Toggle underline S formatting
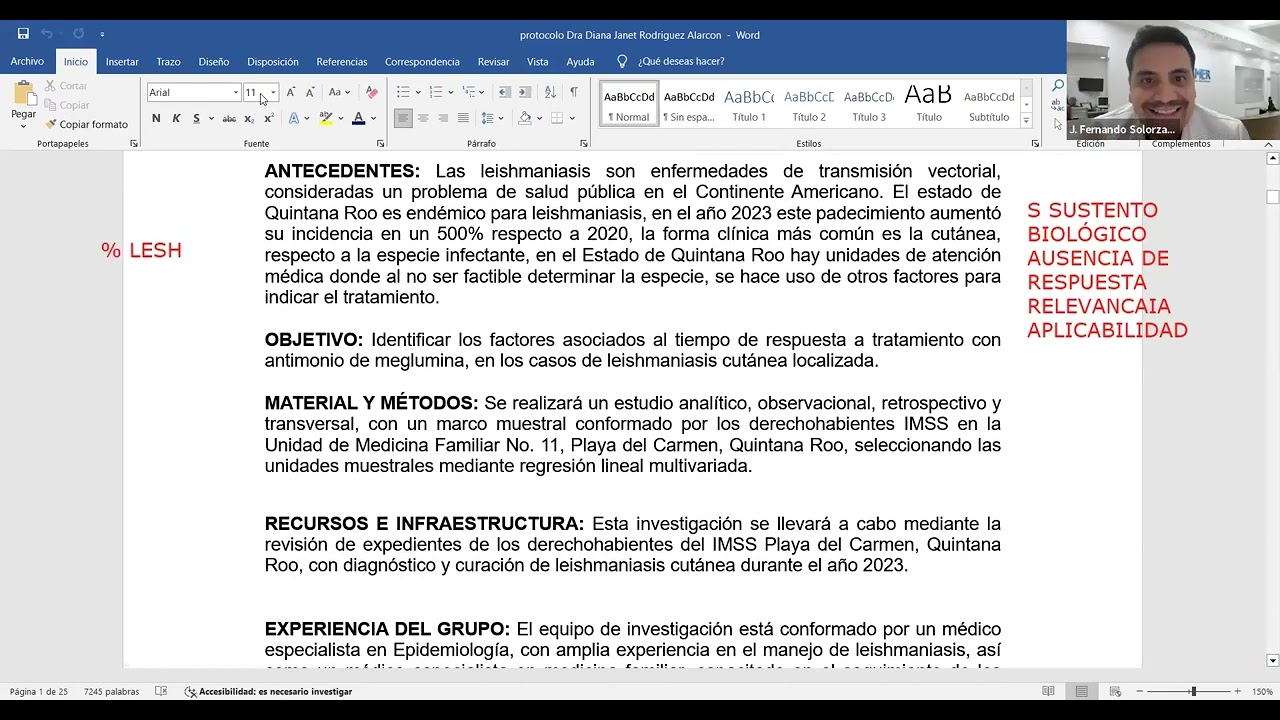1280x720 pixels. coord(196,118)
